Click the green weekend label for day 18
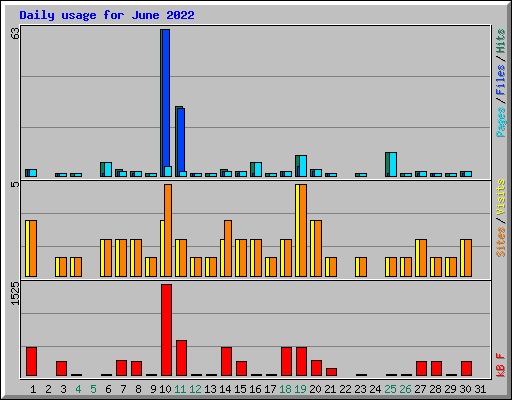512x400 pixels. coord(285,389)
